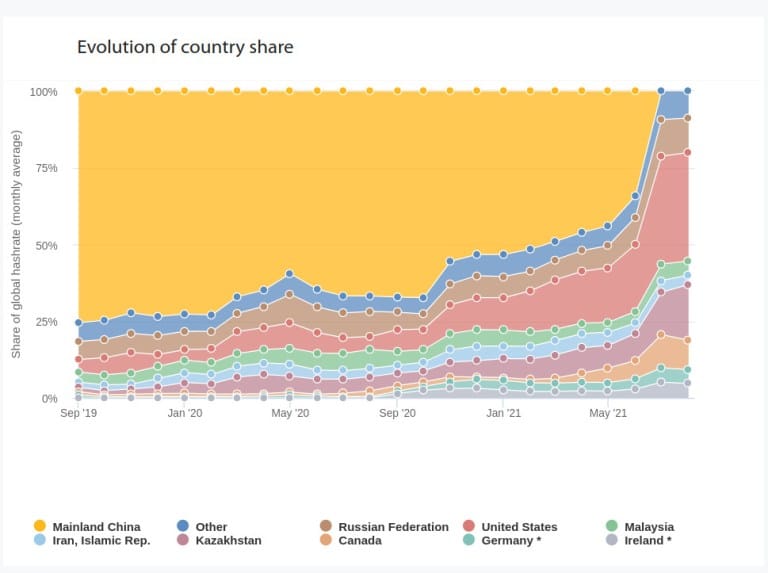The image size is (768, 573).
Task: Toggle Kazakhstan legend entry
Action: pyautogui.click(x=219, y=540)
